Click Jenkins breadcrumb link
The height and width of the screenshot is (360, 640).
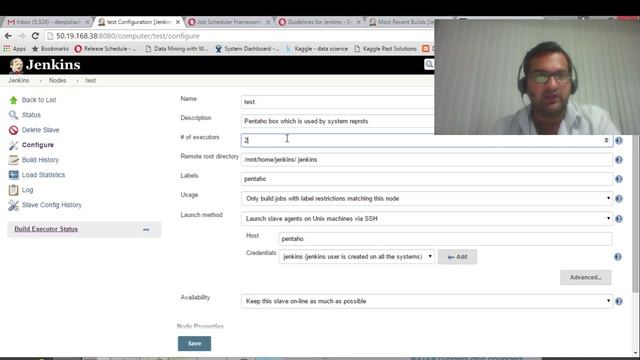coord(19,80)
